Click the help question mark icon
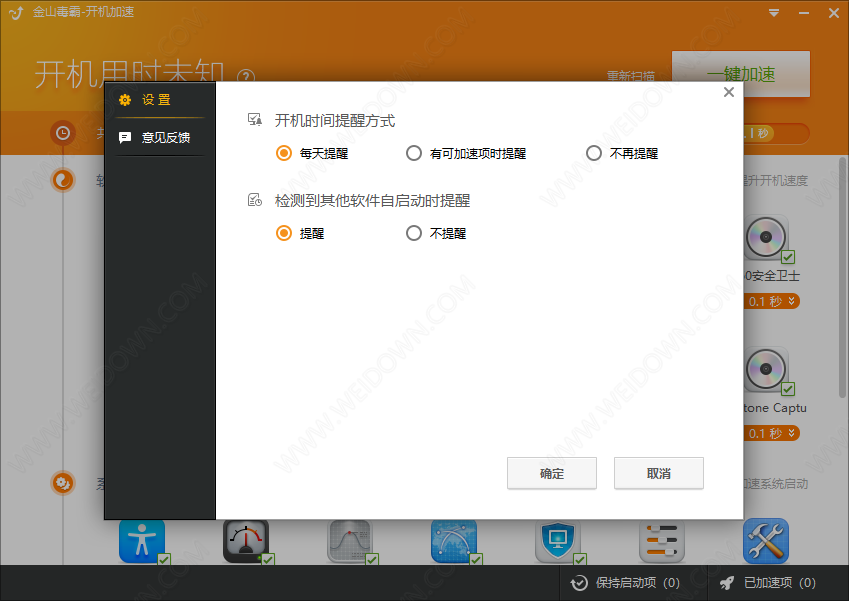Image resolution: width=849 pixels, height=601 pixels. pyautogui.click(x=246, y=76)
